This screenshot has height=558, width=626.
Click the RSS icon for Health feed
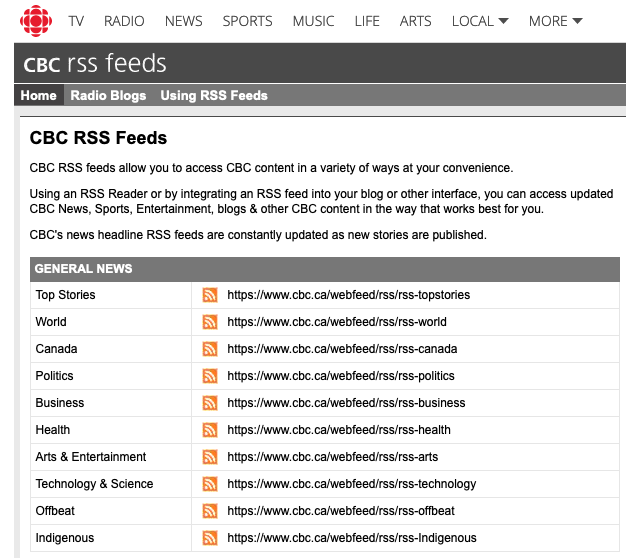(x=210, y=430)
